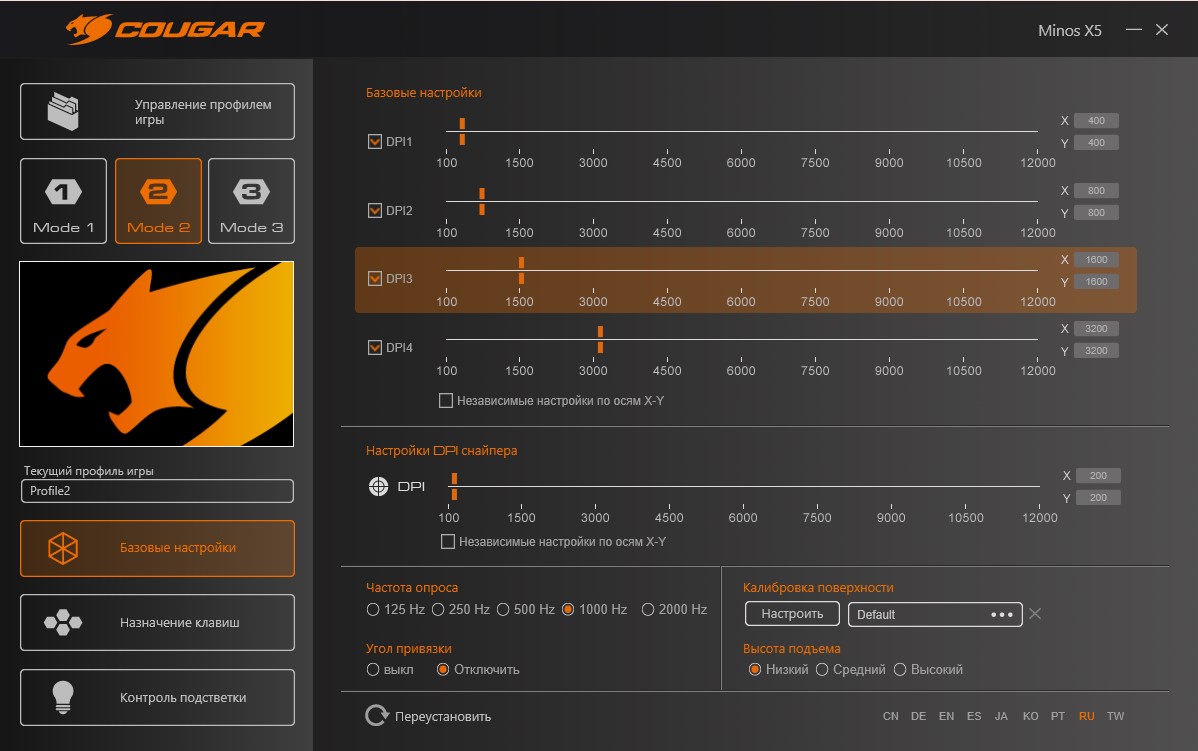Enable independent X-Y settings for sniper DPI

click(448, 542)
